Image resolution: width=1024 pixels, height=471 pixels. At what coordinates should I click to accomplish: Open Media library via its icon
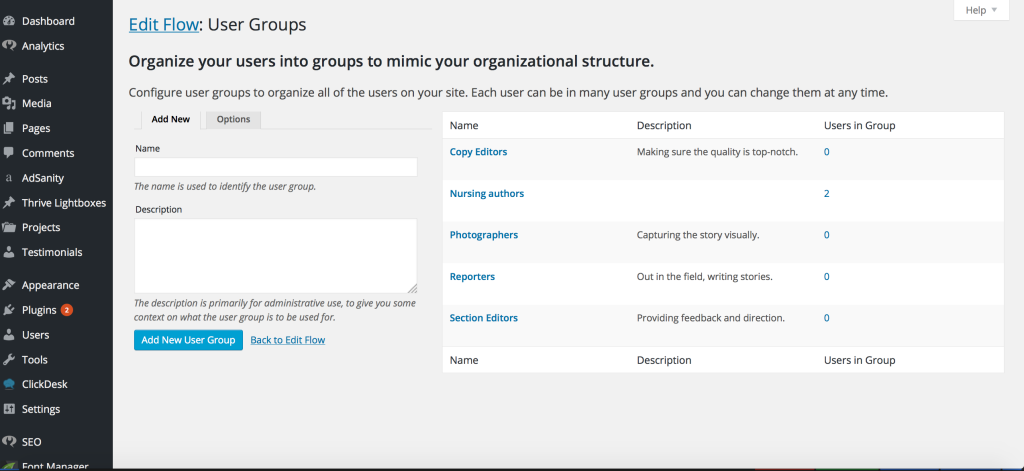[x=9, y=103]
